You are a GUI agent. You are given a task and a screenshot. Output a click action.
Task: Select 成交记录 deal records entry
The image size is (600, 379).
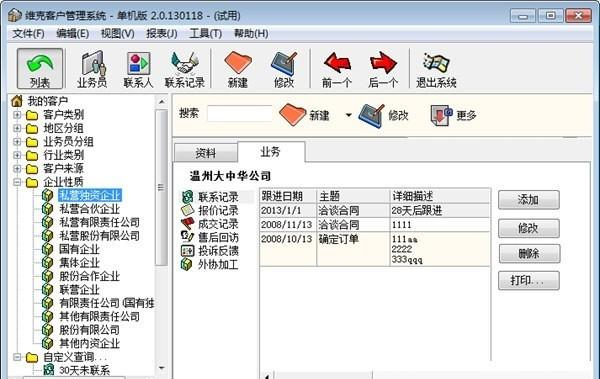218,224
